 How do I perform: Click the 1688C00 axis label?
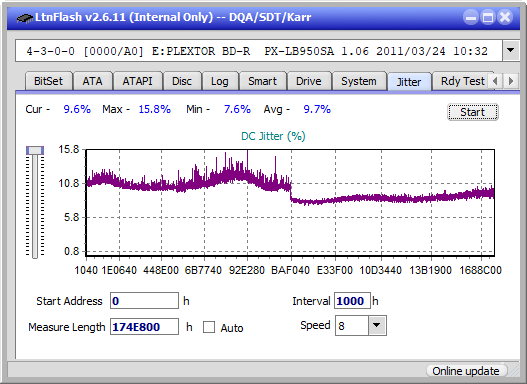click(480, 270)
